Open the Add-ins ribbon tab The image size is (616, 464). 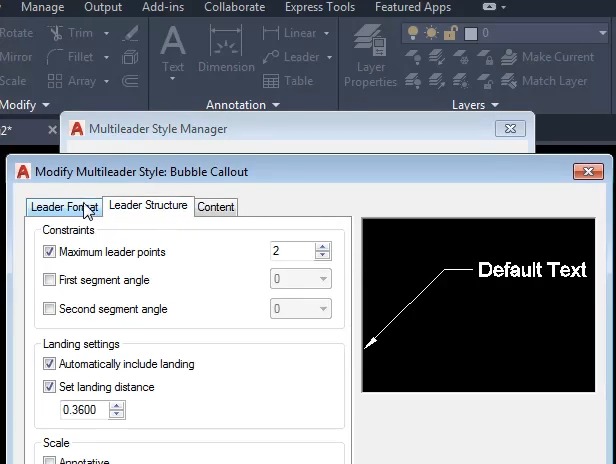point(163,7)
